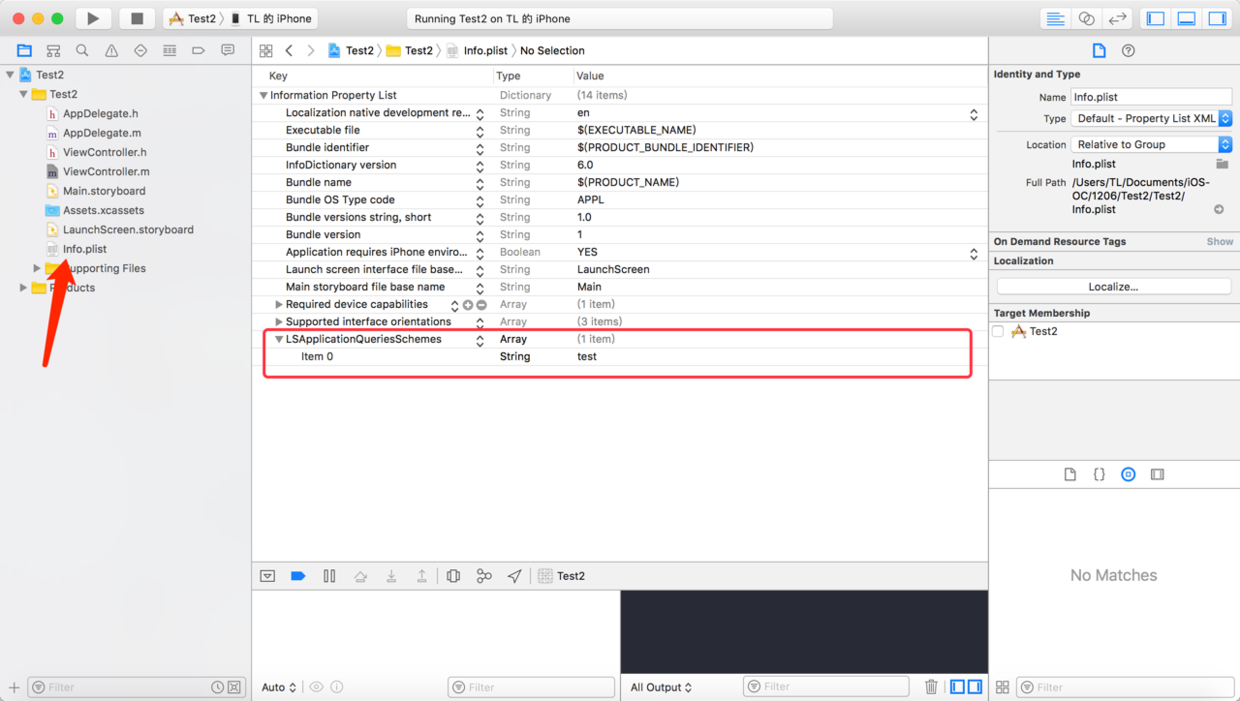Screen dimensions: 1240x701
Task: Expand Required device capabilities array
Action: click(279, 304)
